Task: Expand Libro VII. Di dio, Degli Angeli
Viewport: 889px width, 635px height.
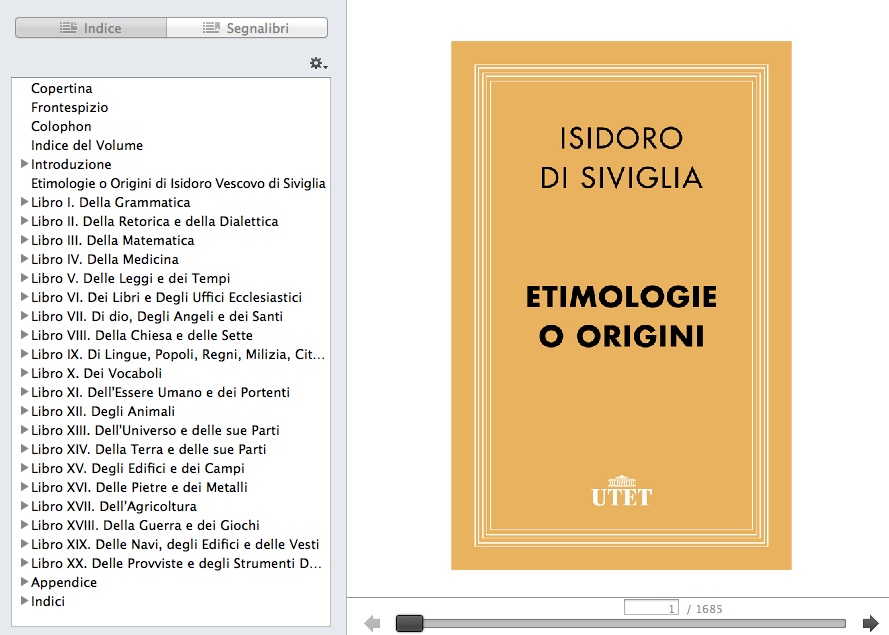Action: pyautogui.click(x=24, y=316)
